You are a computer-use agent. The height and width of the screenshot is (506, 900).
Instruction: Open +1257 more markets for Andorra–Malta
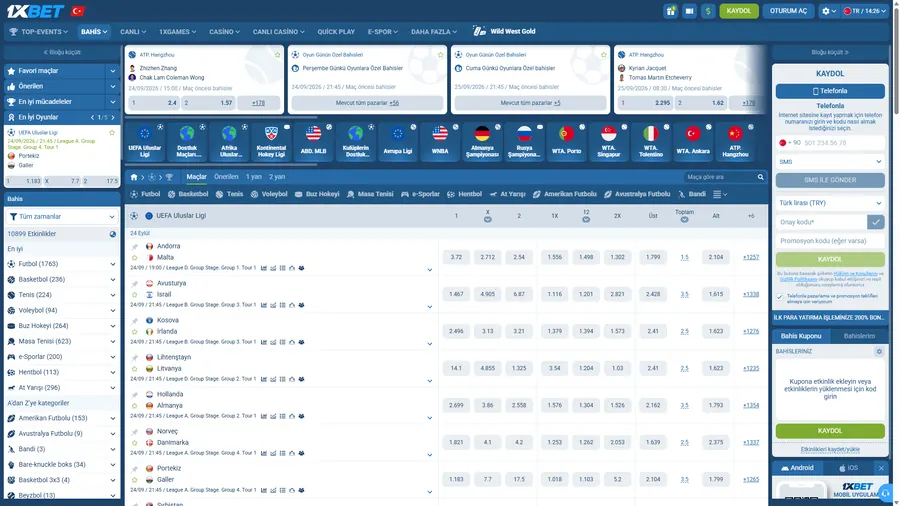click(751, 257)
